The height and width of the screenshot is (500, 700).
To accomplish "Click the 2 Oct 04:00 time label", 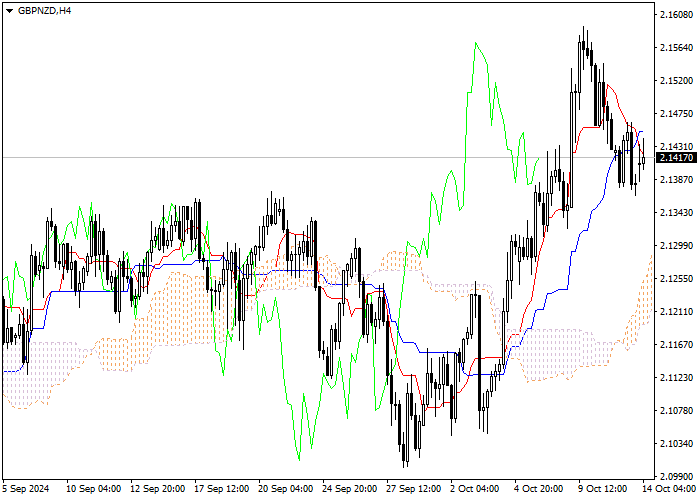I will [475, 489].
